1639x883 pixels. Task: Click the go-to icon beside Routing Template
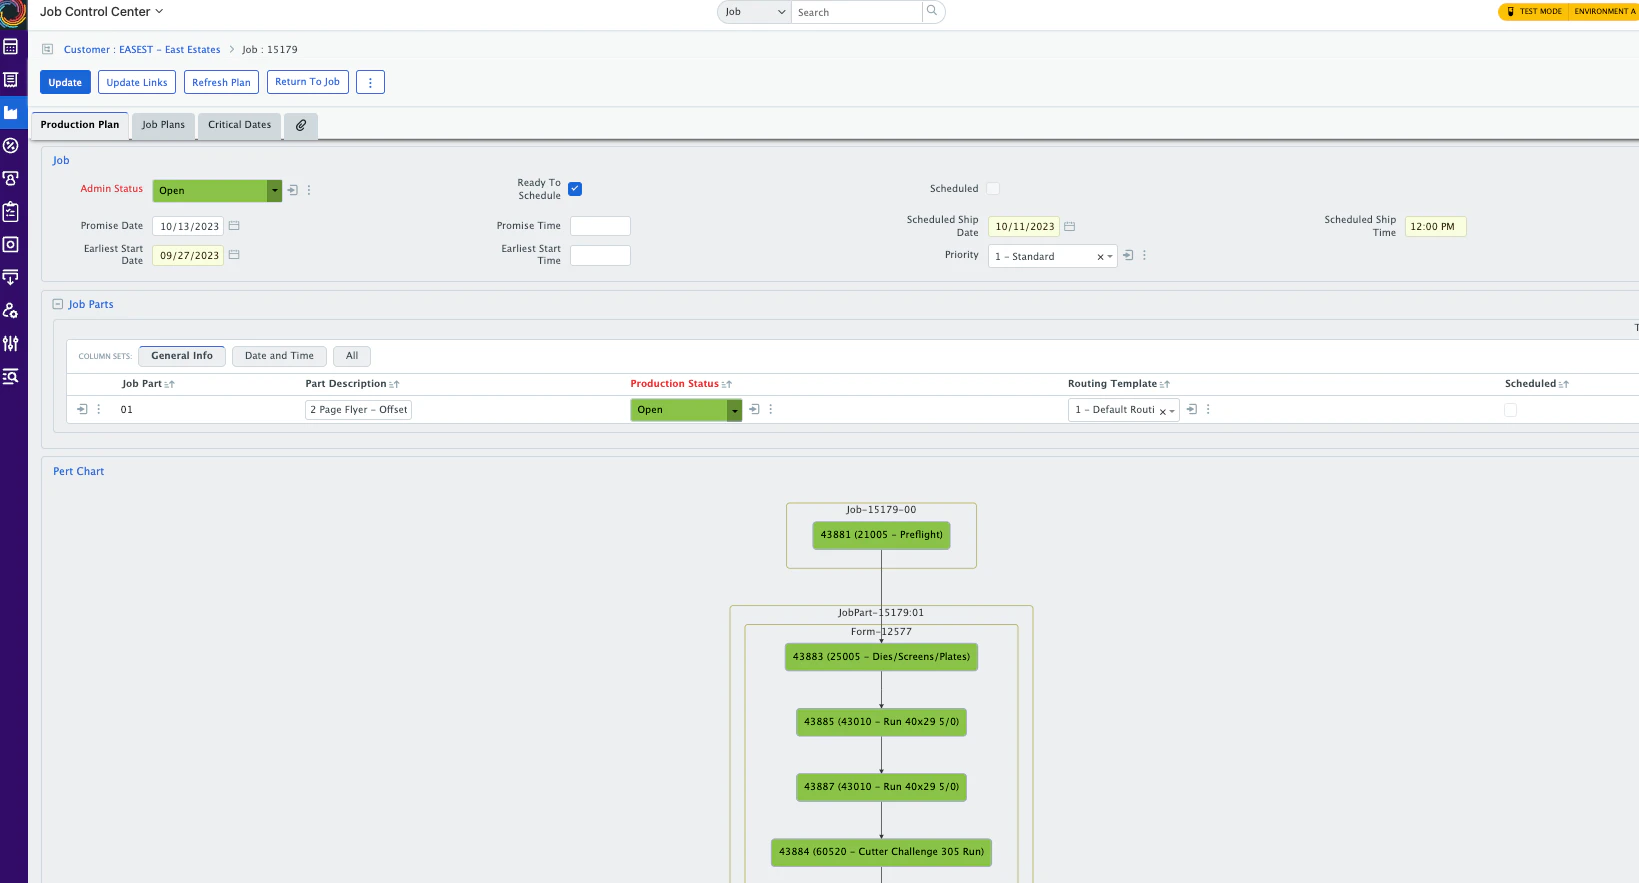pyautogui.click(x=1192, y=409)
